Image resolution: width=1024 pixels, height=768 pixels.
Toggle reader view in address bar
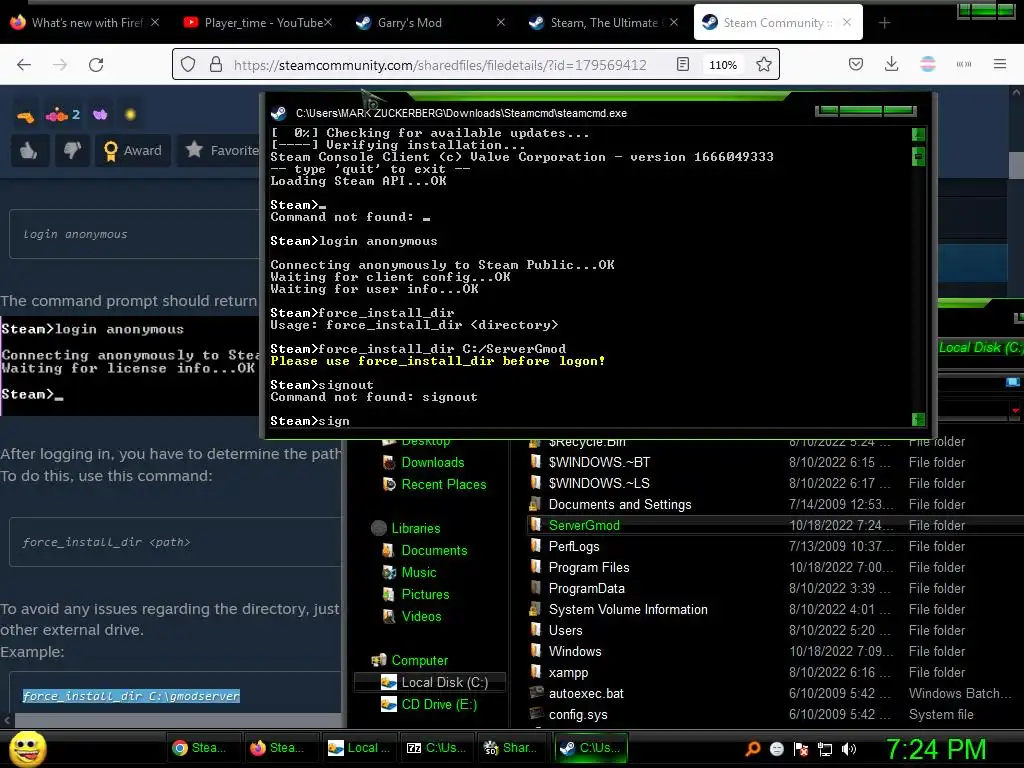tap(682, 65)
